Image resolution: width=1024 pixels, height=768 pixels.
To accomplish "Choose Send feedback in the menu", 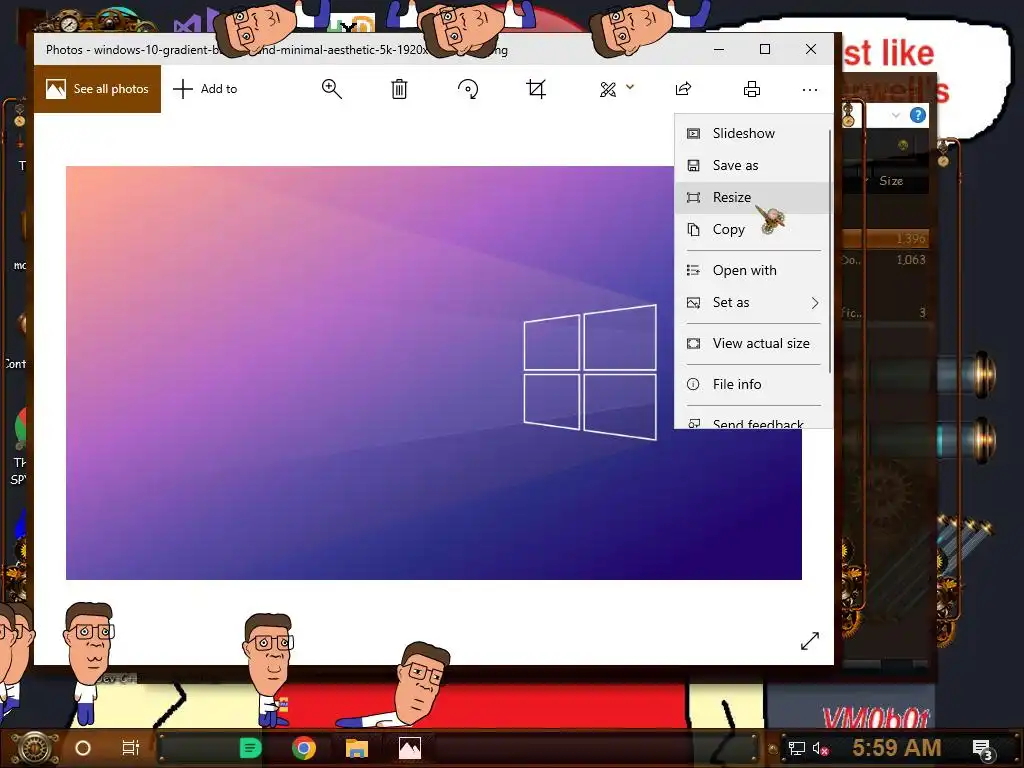I will click(x=752, y=422).
